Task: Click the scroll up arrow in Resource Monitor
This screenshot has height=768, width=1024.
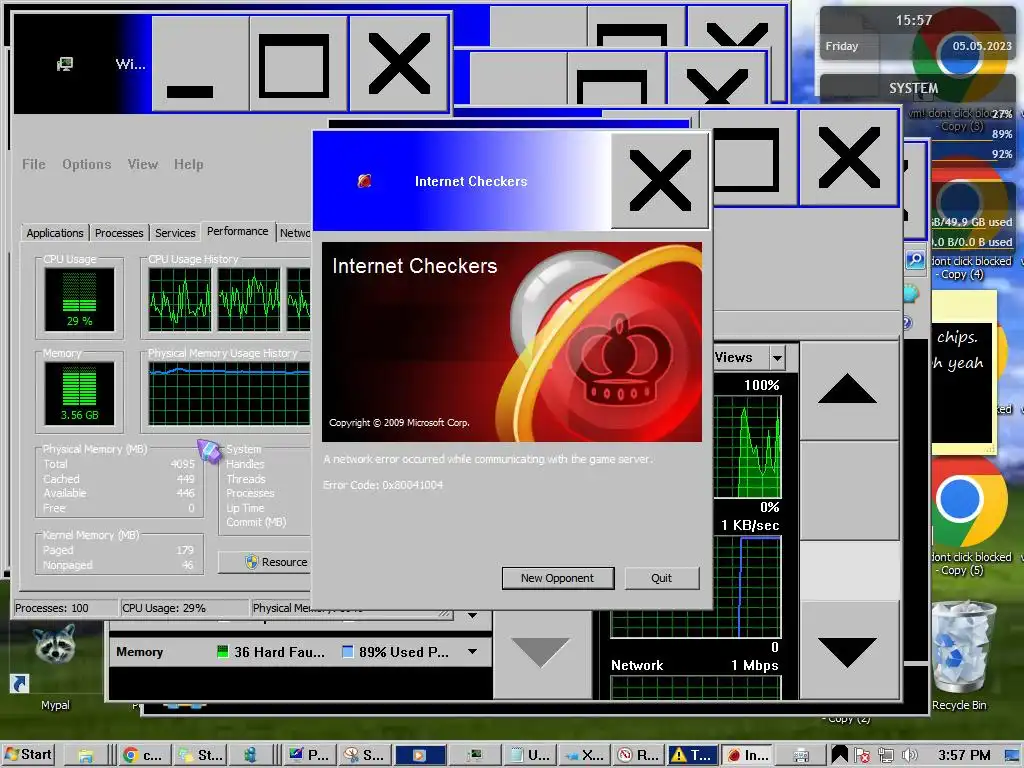Action: click(848, 389)
